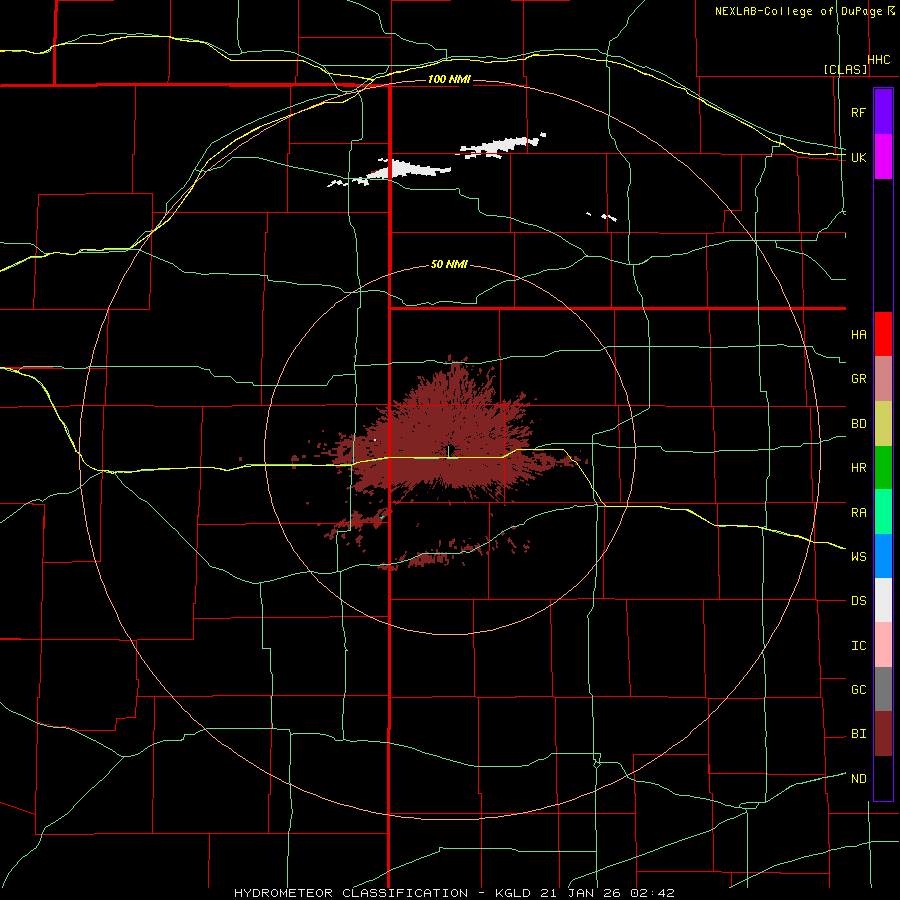Click the GR pink-brown legend swatch
Viewport: 900px width, 900px height.
coord(883,378)
